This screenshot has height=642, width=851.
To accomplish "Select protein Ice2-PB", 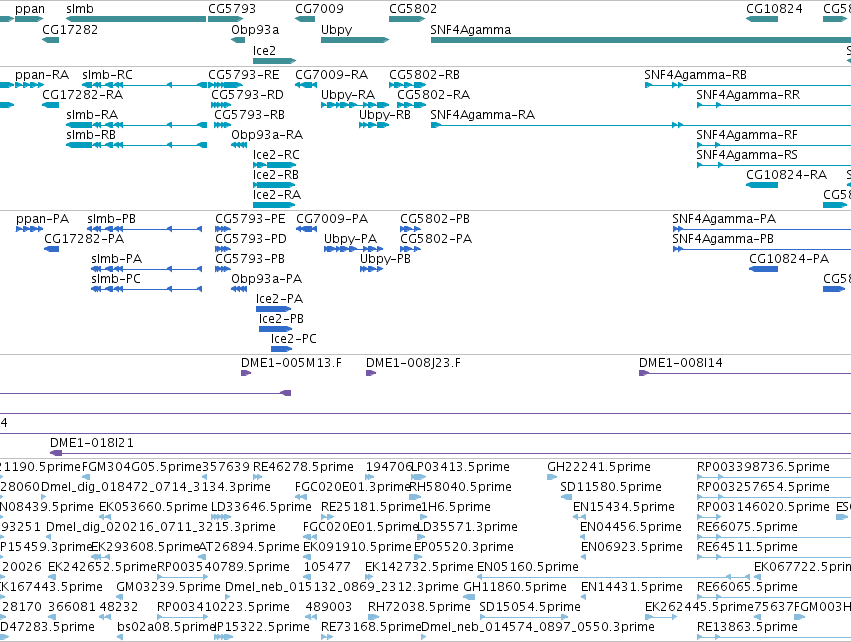I will [276, 329].
